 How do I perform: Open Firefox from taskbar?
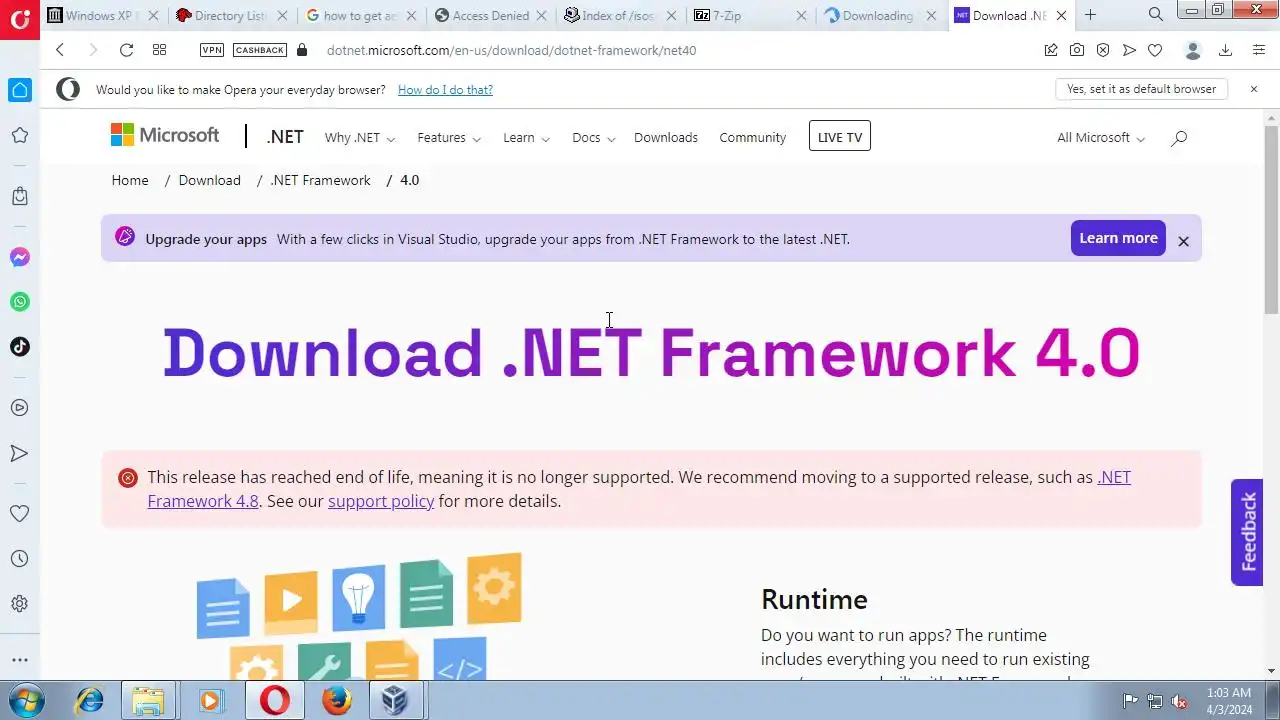(337, 701)
